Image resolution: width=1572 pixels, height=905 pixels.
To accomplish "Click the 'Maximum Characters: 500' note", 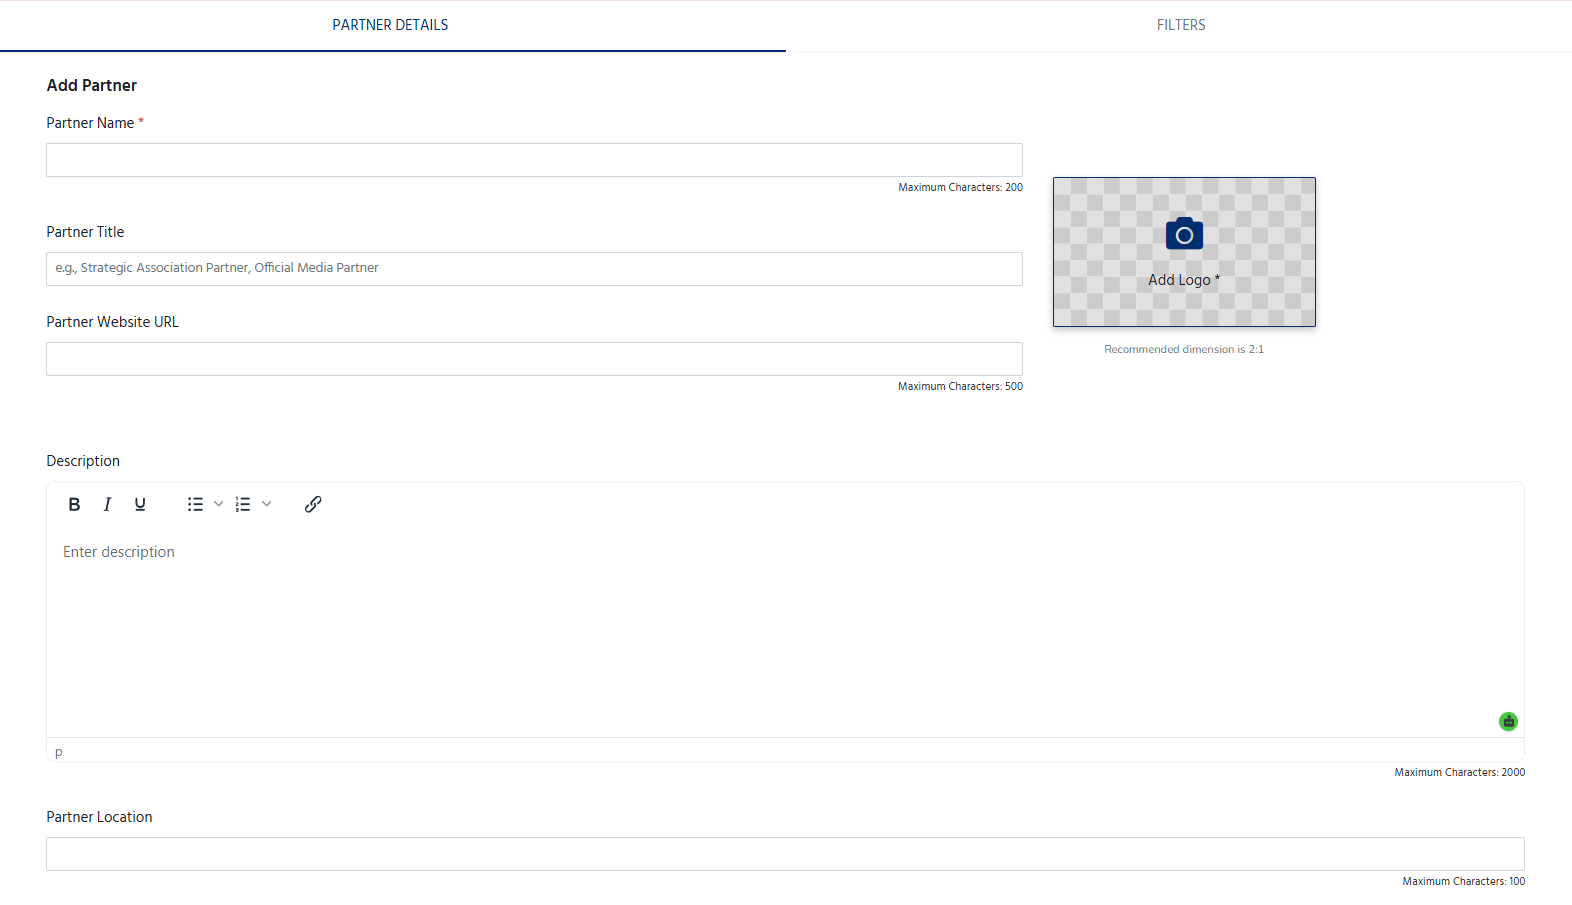I will pos(960,386).
